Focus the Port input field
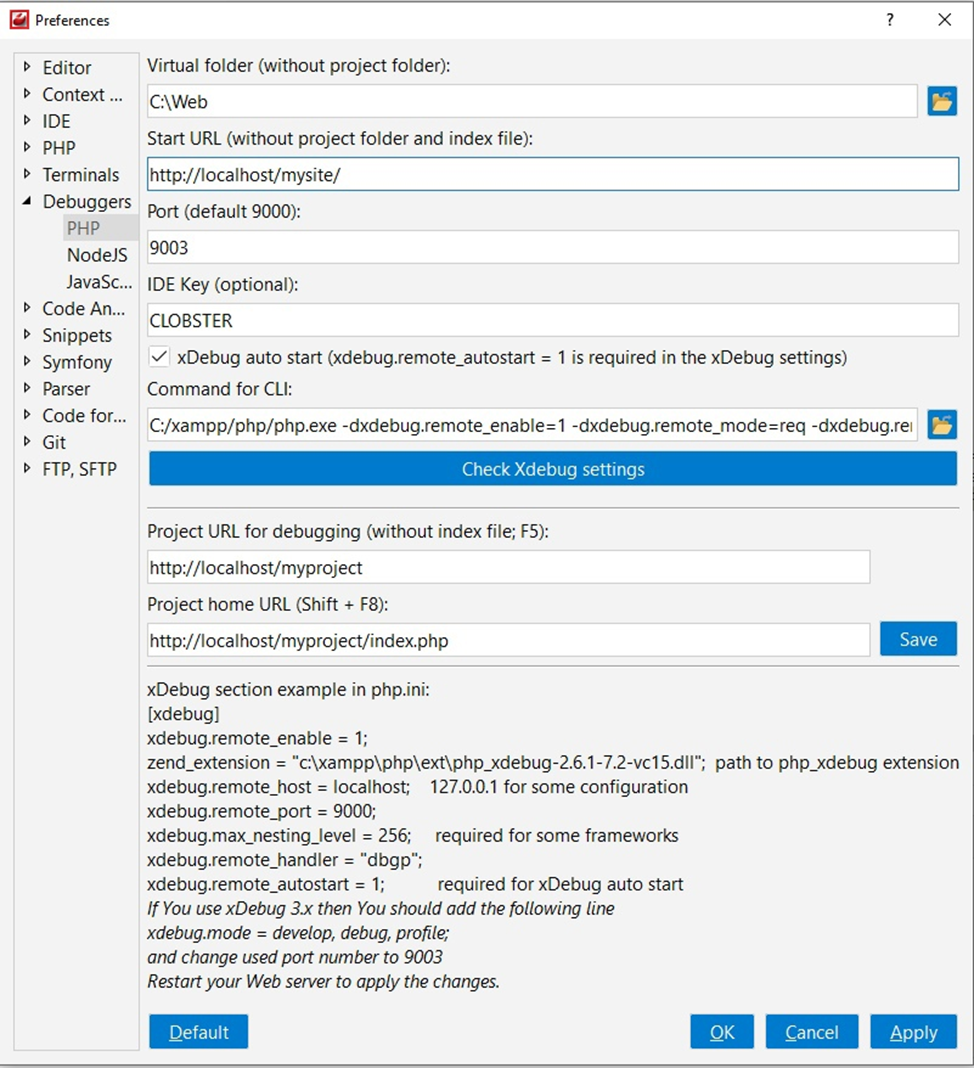This screenshot has height=1068, width=974. tap(553, 247)
